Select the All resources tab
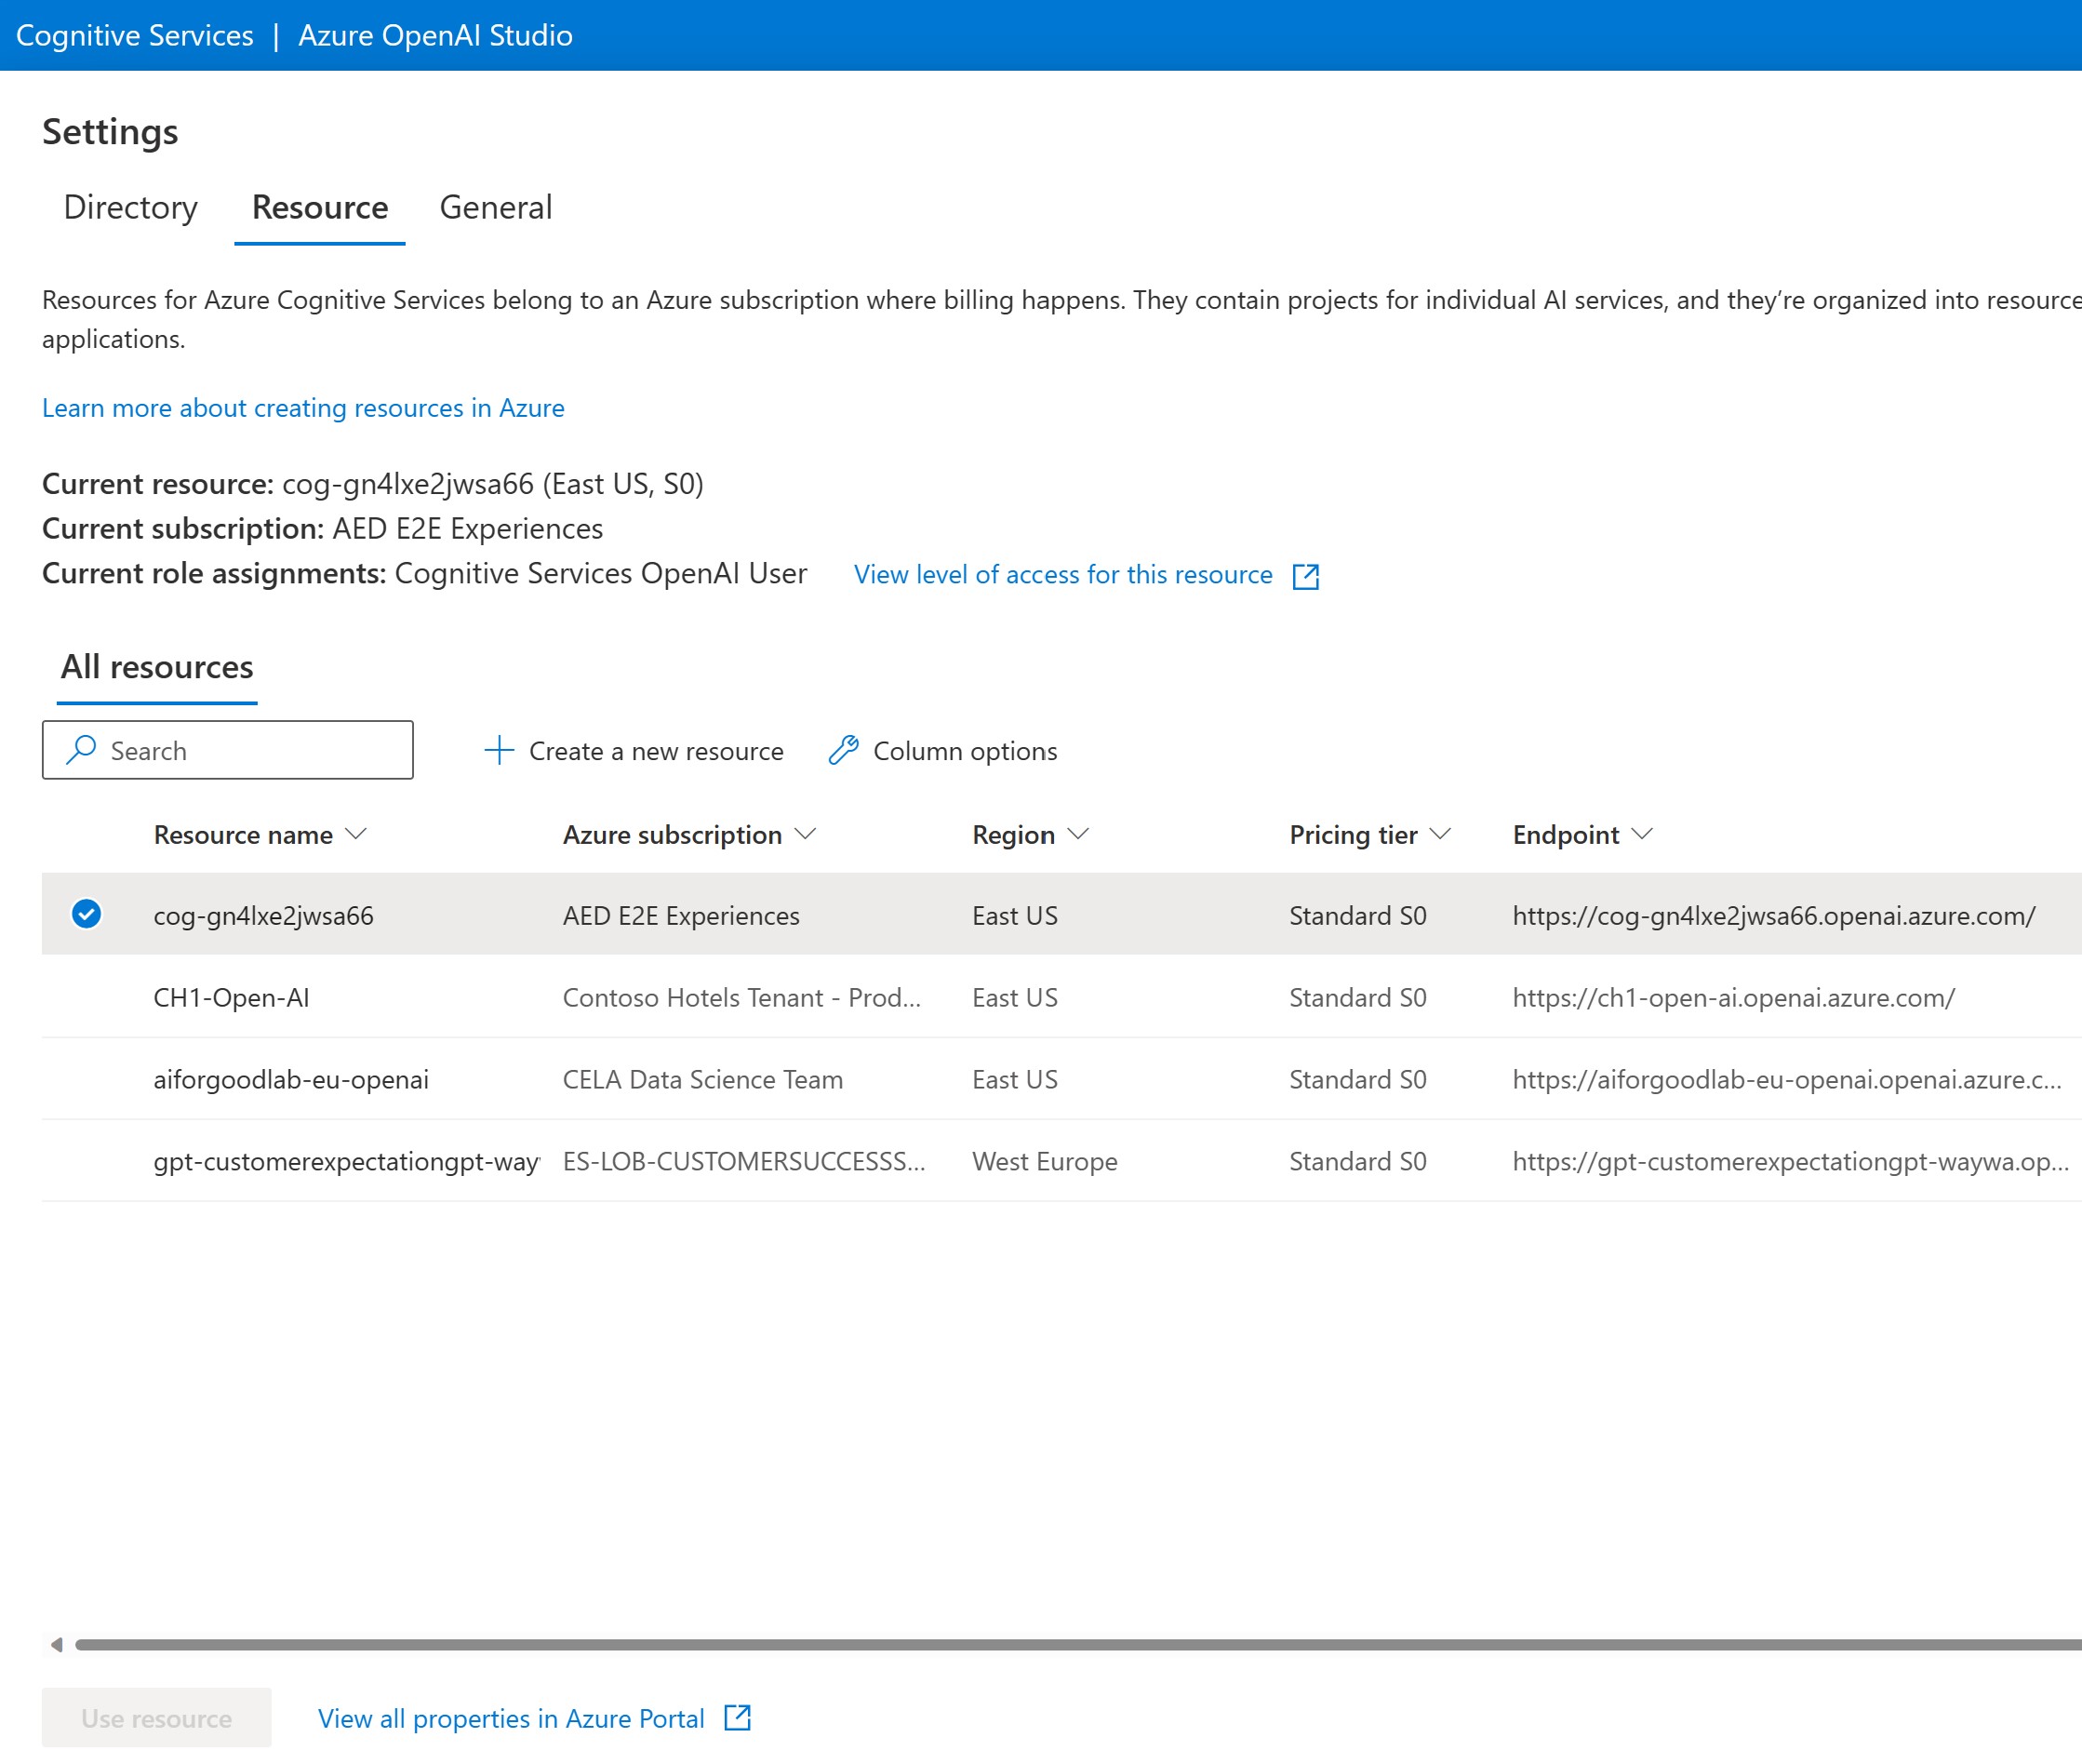The image size is (2082, 1764). pos(156,666)
